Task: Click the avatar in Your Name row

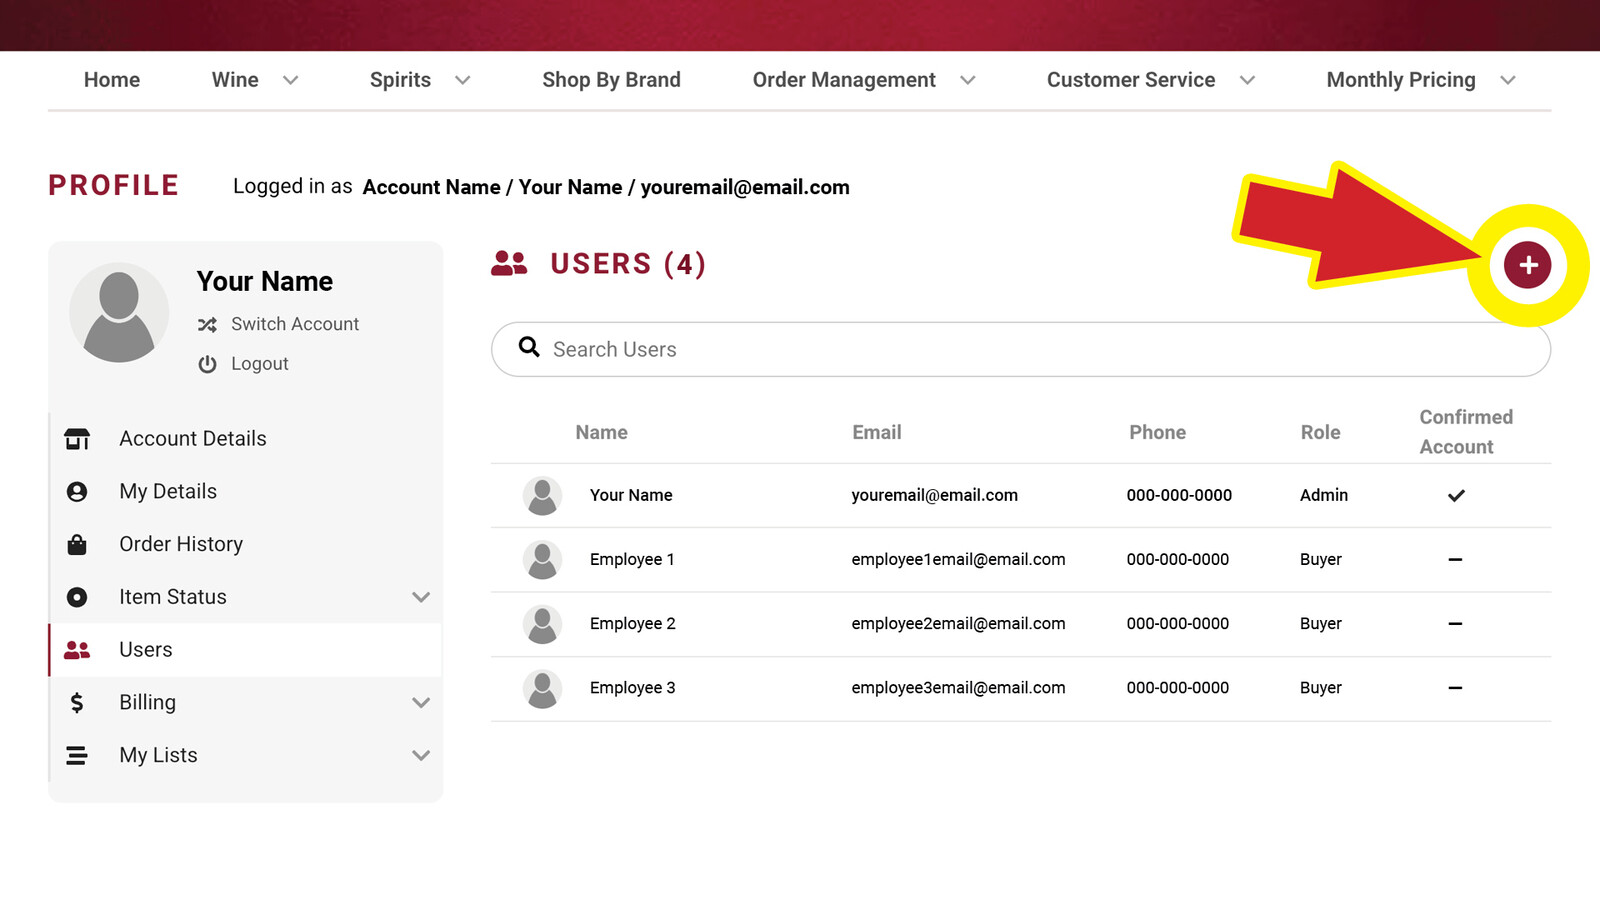Action: coord(542,496)
